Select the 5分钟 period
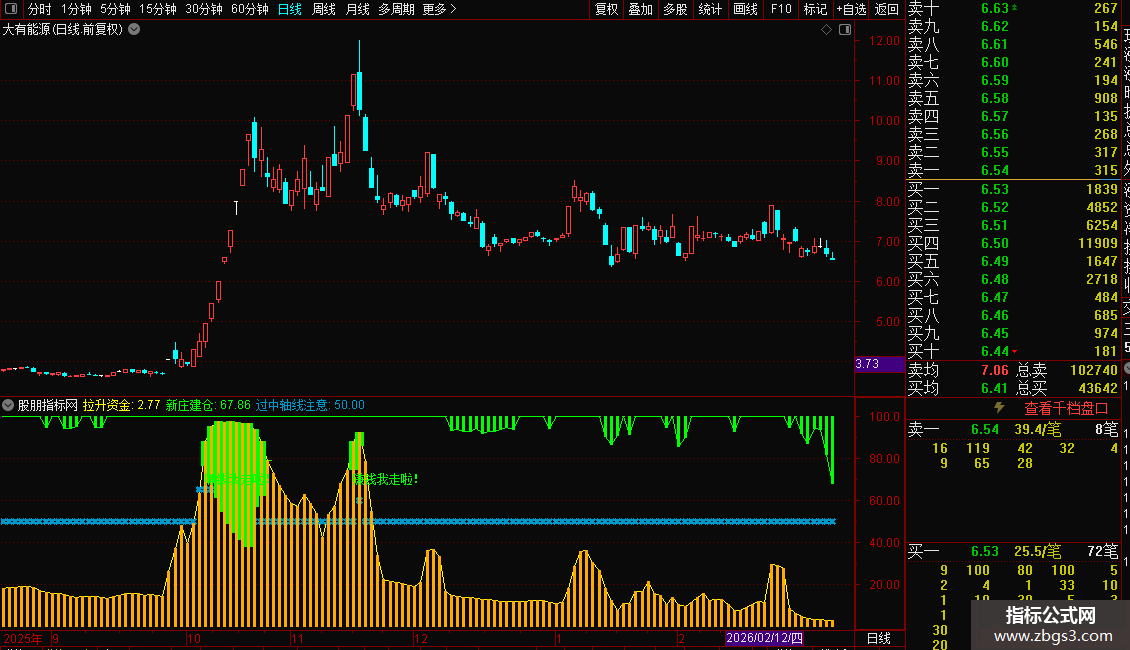1130x650 pixels. [x=115, y=9]
